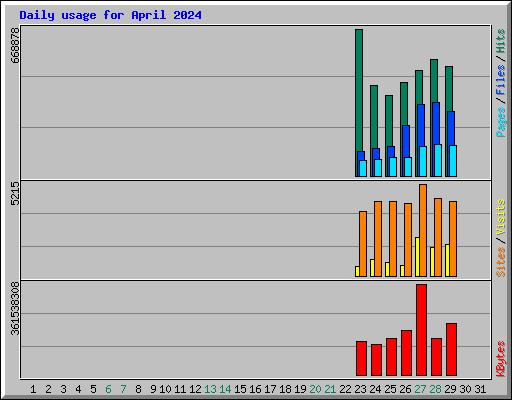512x400 pixels.
Task: Click the yellow sites bar for day 27
Action: 417,257
